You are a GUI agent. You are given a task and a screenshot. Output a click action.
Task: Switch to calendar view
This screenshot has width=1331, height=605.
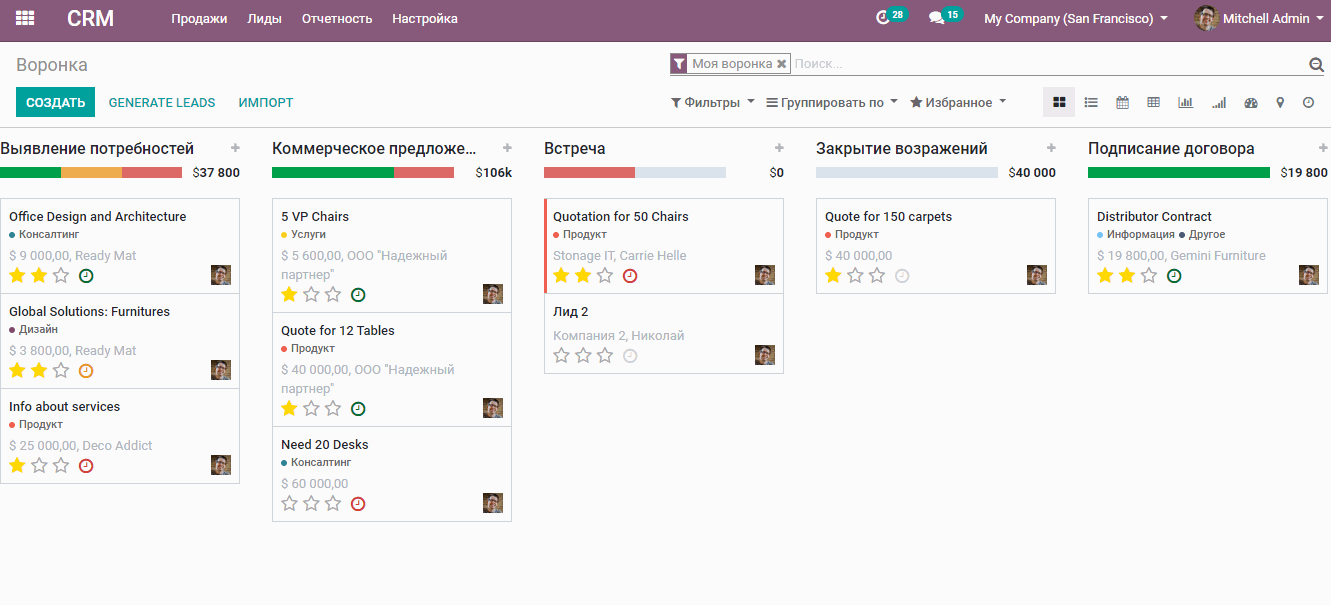point(1122,102)
